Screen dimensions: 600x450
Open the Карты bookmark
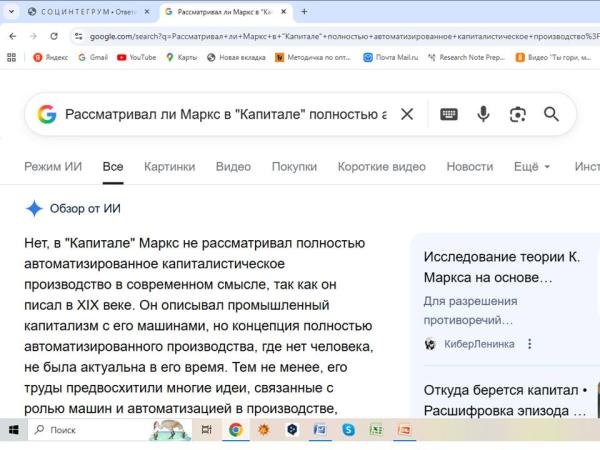click(x=182, y=57)
